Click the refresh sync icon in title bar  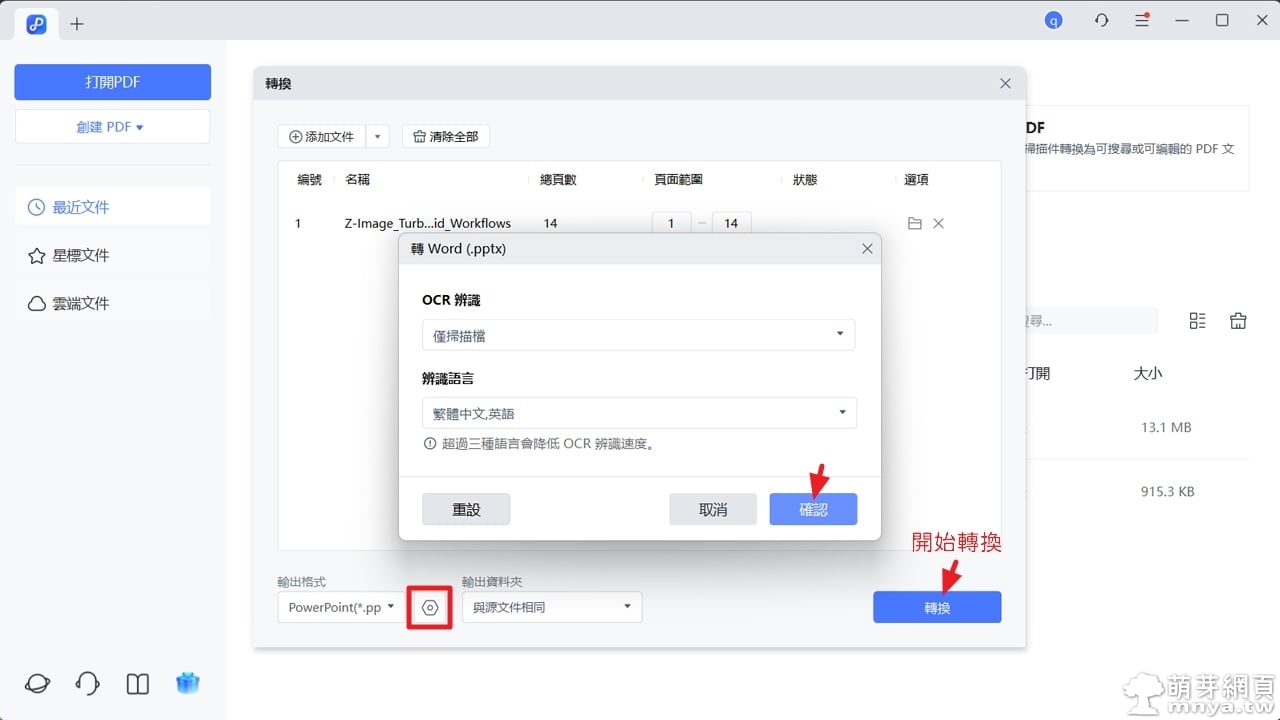pos(1101,20)
